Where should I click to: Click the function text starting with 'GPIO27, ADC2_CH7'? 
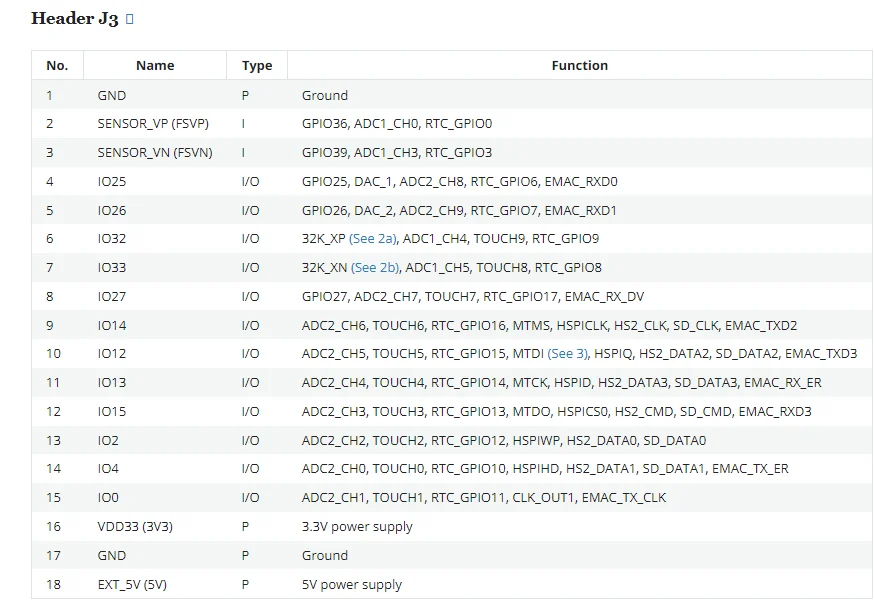click(x=473, y=297)
